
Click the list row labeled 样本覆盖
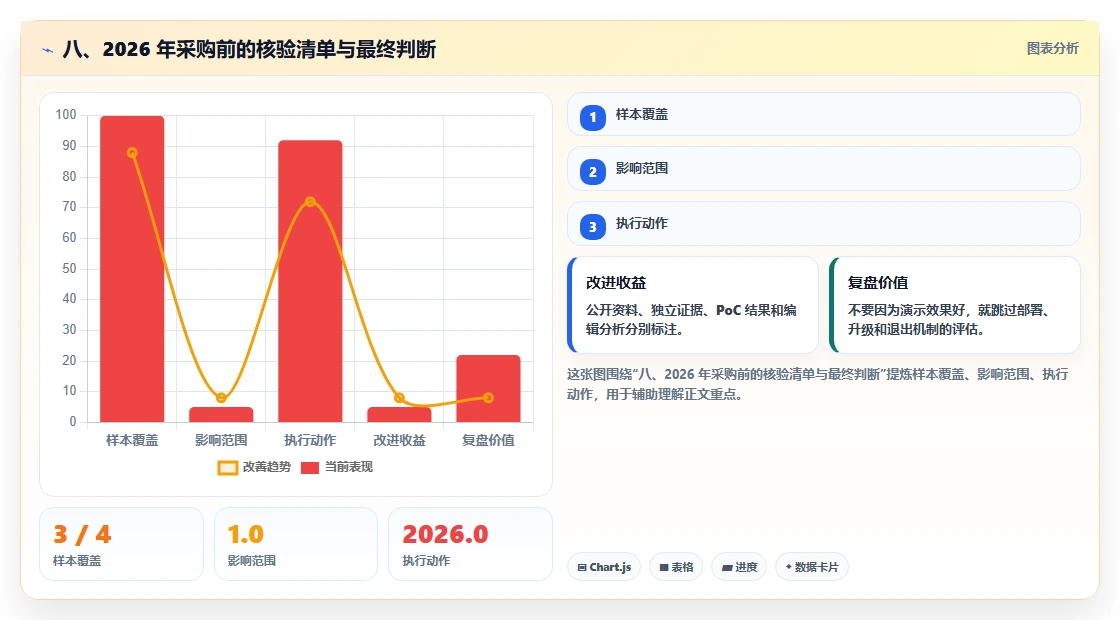[824, 114]
